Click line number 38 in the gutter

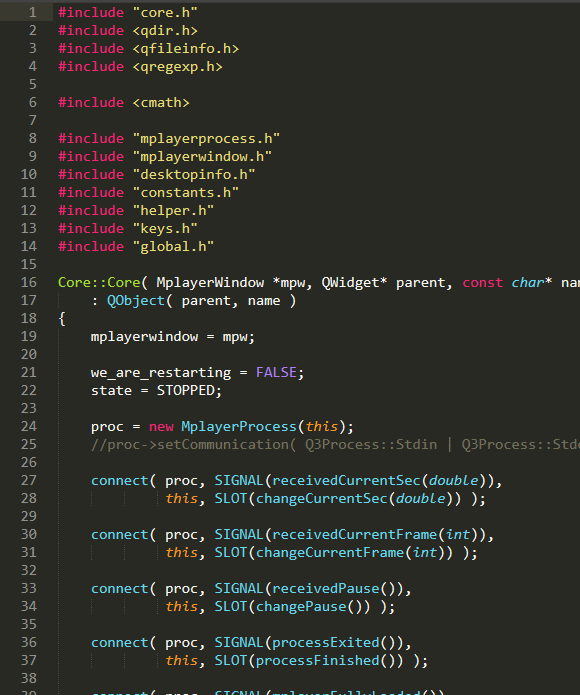click(29, 678)
